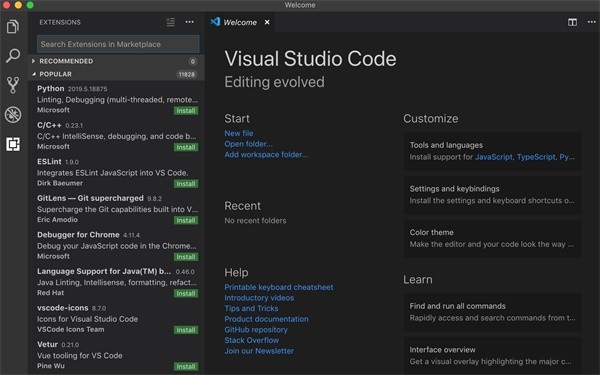Open the Printable keyboard cheatsheet link
The width and height of the screenshot is (600, 375).
(279, 287)
